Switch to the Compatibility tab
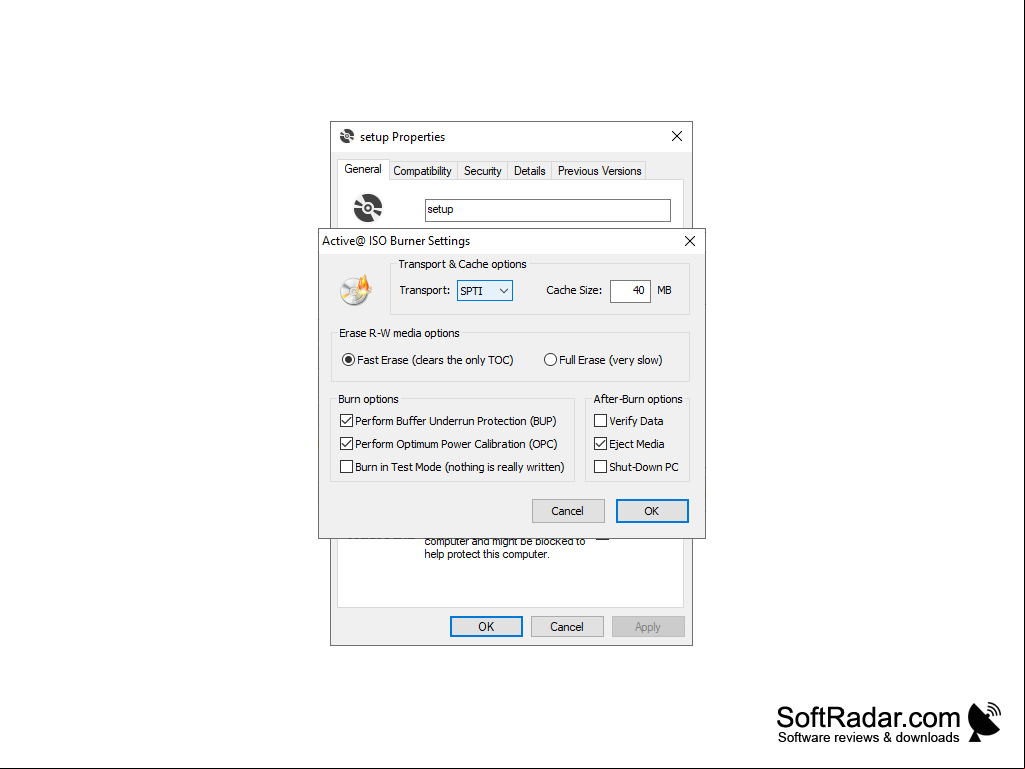Viewport: 1025px width, 769px height. [x=422, y=171]
